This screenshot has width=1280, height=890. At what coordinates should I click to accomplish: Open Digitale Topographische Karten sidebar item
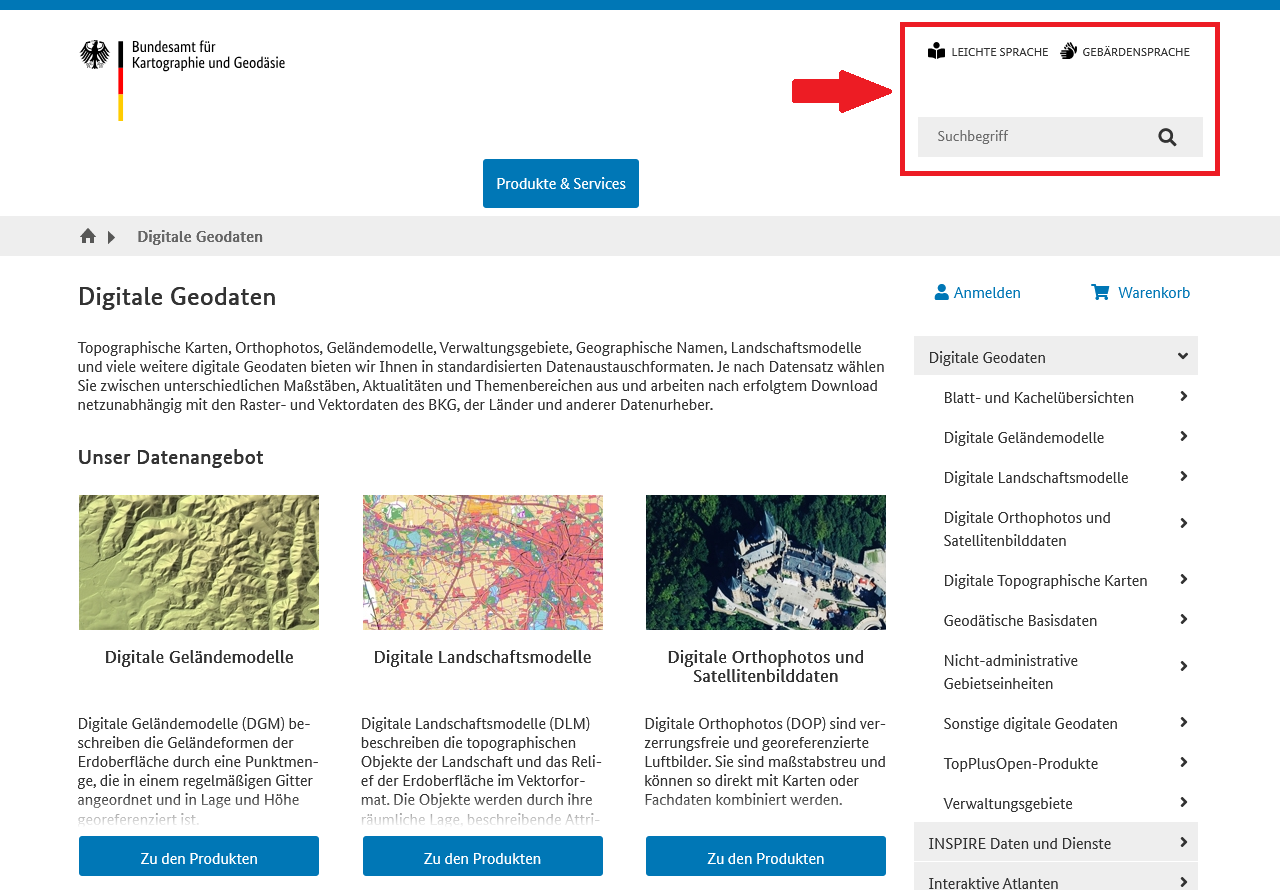pyautogui.click(x=1045, y=580)
